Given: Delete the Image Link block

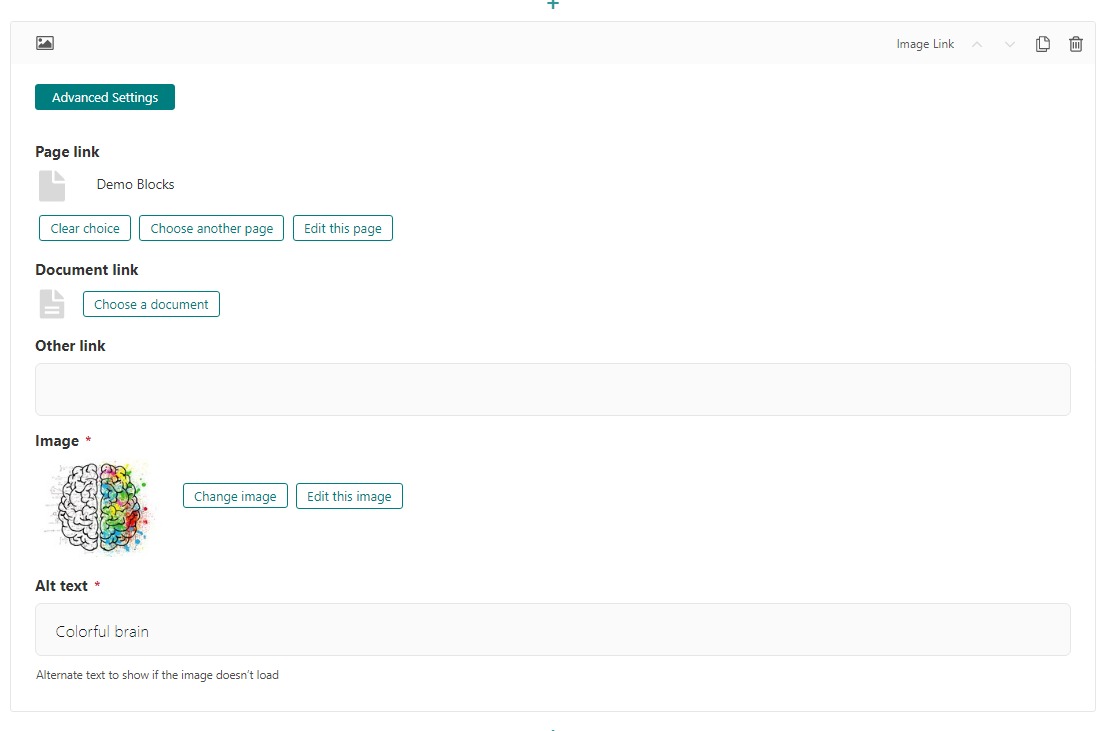Looking at the screenshot, I should click(x=1075, y=44).
